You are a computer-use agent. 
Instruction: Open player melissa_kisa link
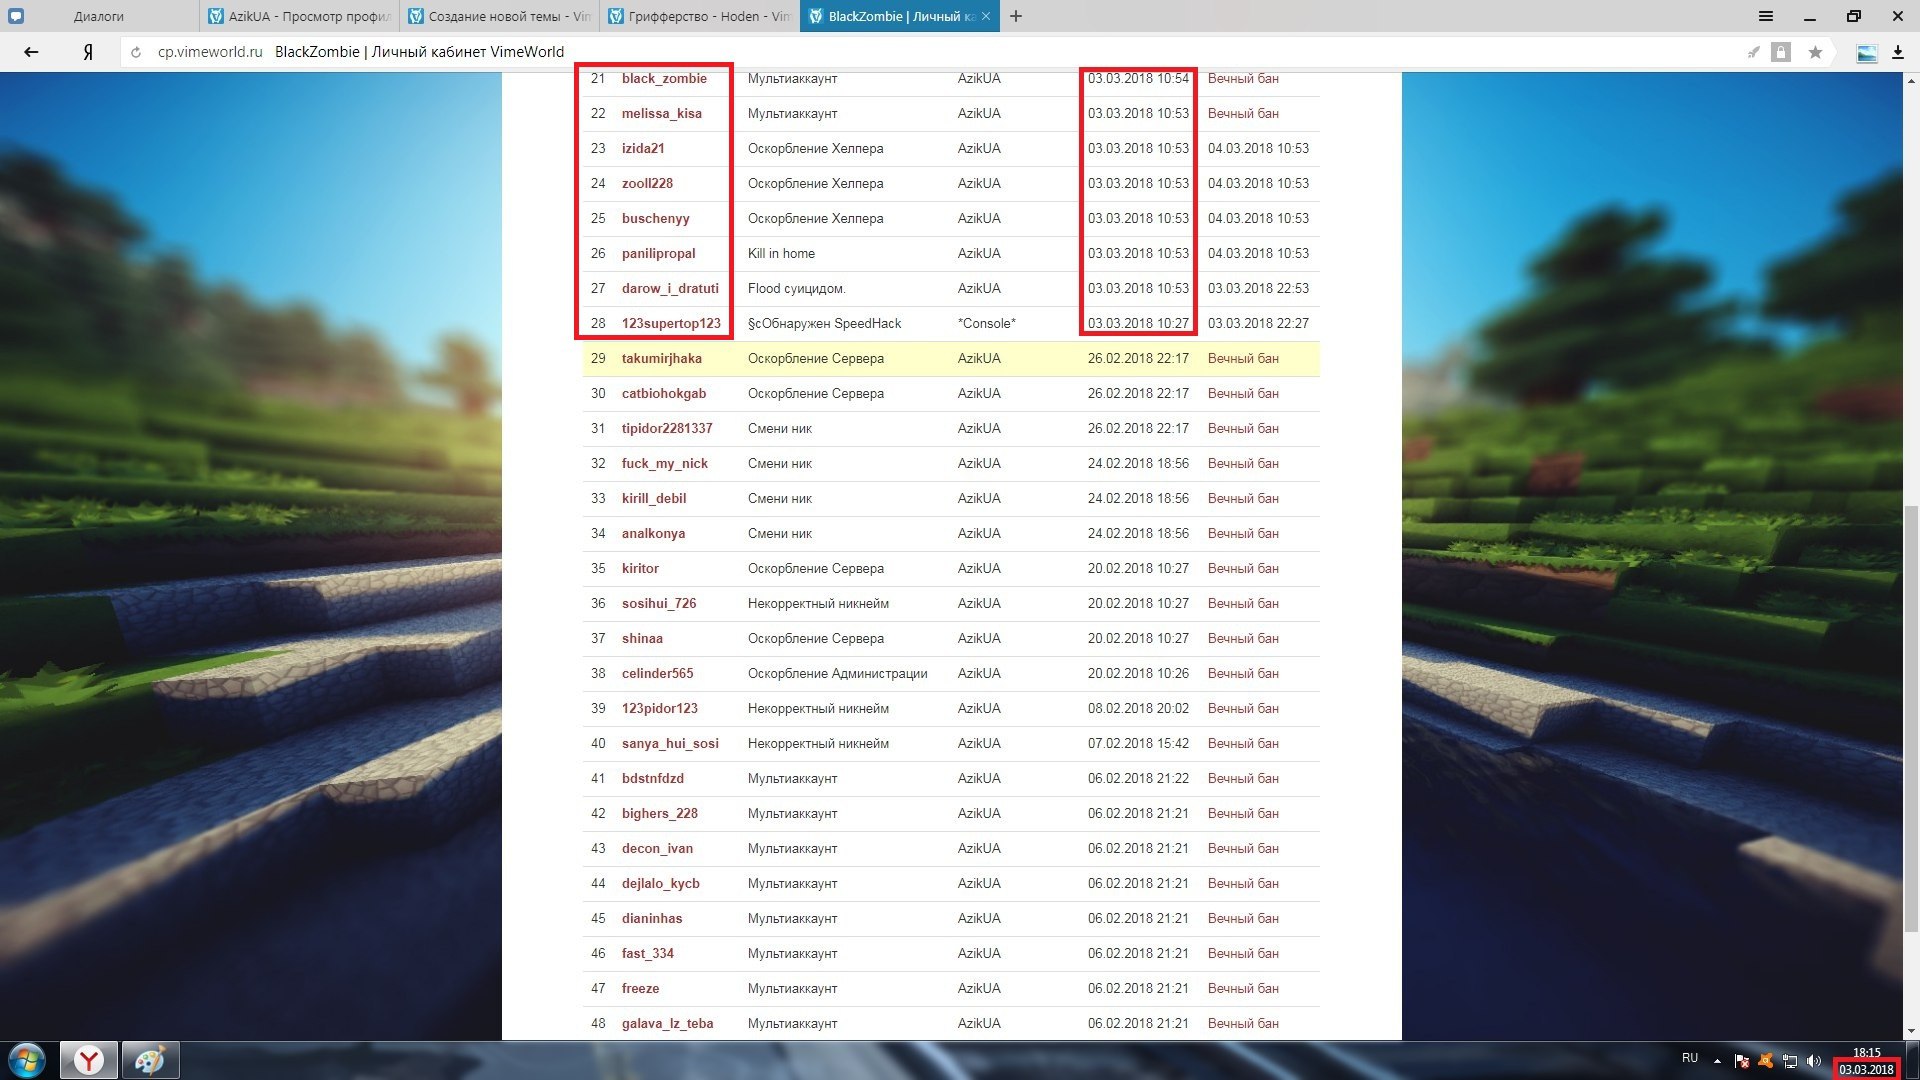coord(661,113)
